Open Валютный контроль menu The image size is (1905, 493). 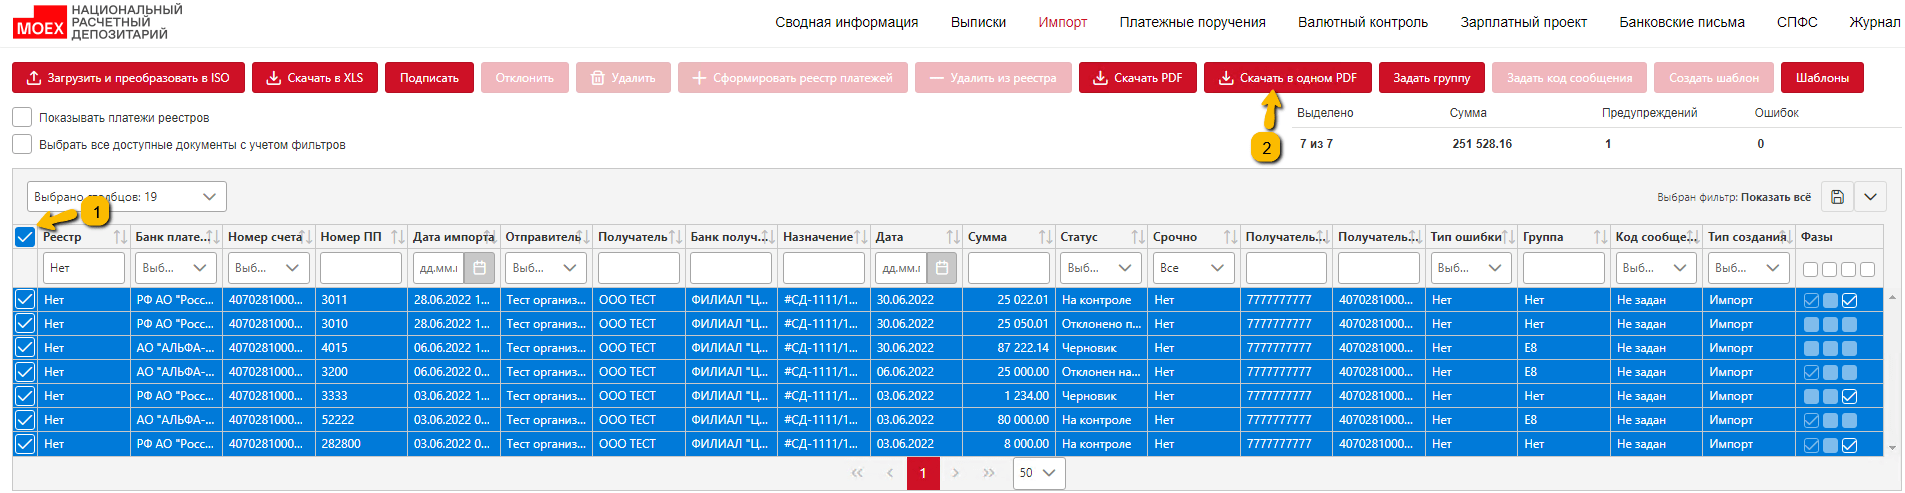1363,22
